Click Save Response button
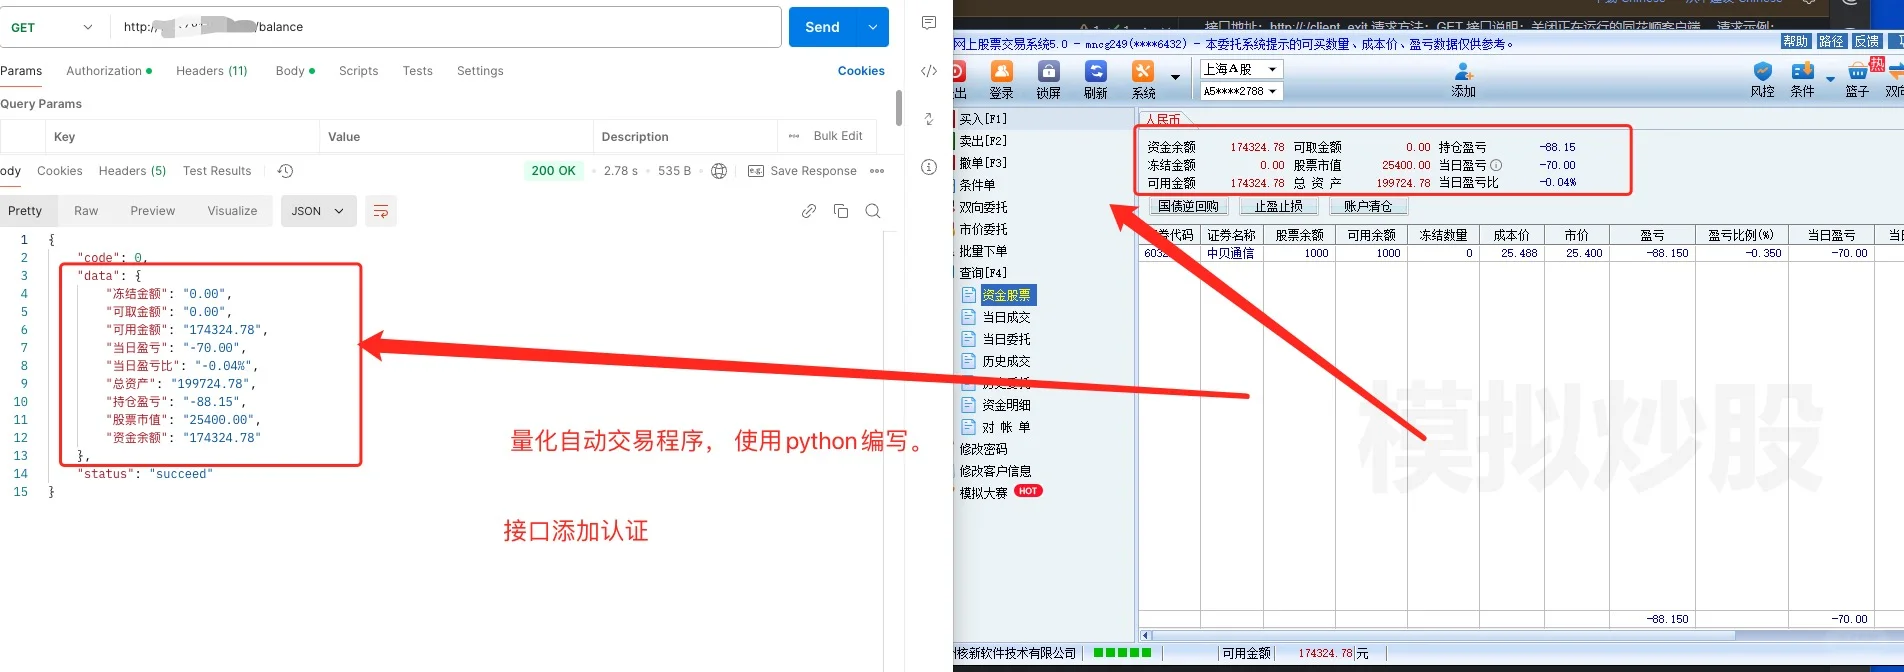The height and width of the screenshot is (672, 1904). click(803, 171)
